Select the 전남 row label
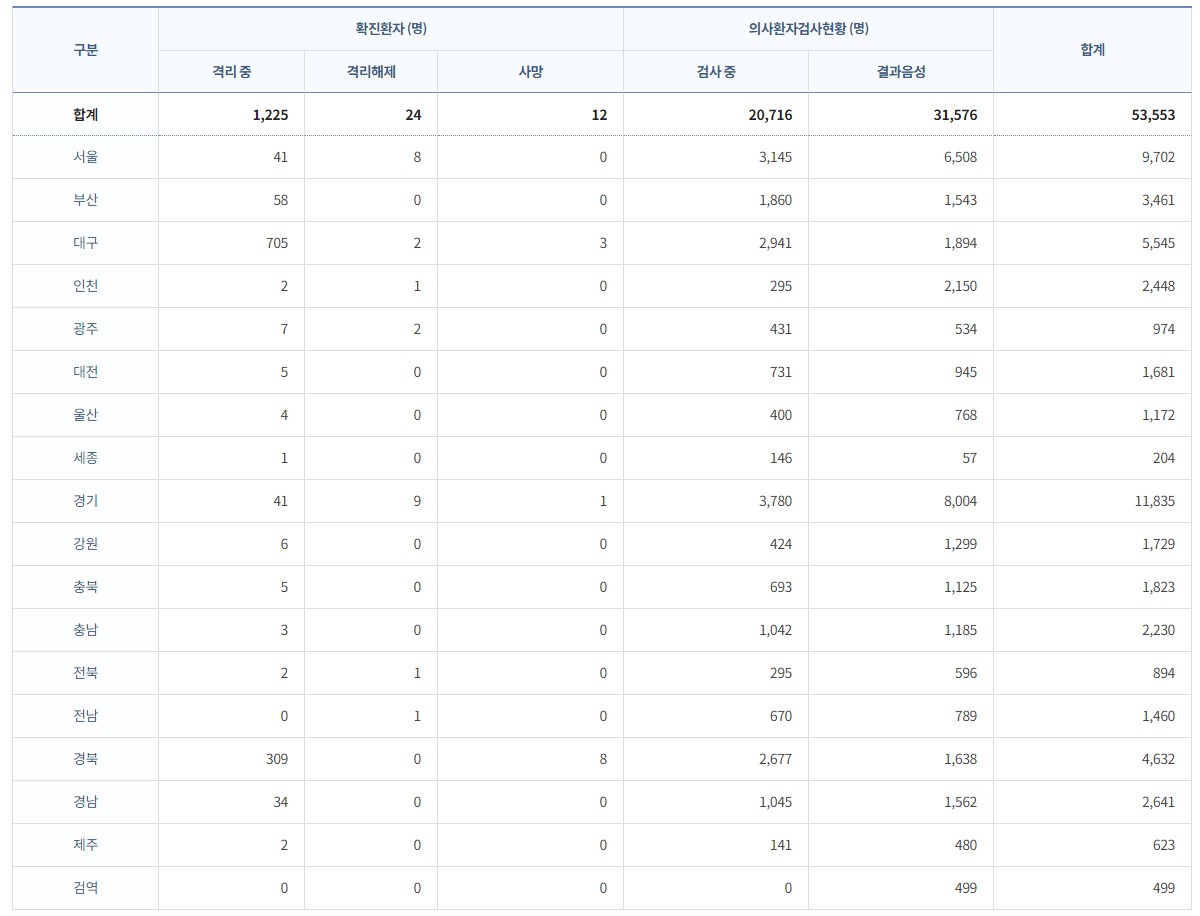 (86, 716)
